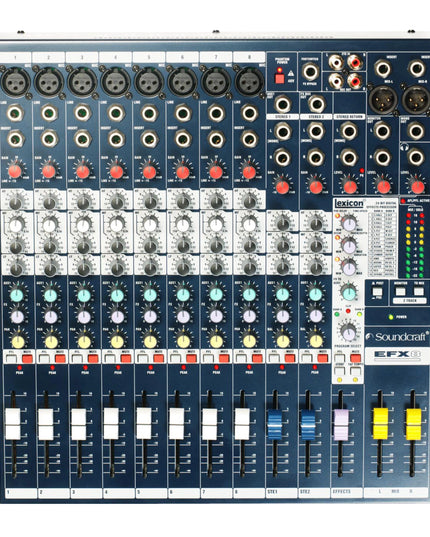Click the Footswitch FX Bypass jack
The width and height of the screenshot is (430, 537).
(x=310, y=72)
